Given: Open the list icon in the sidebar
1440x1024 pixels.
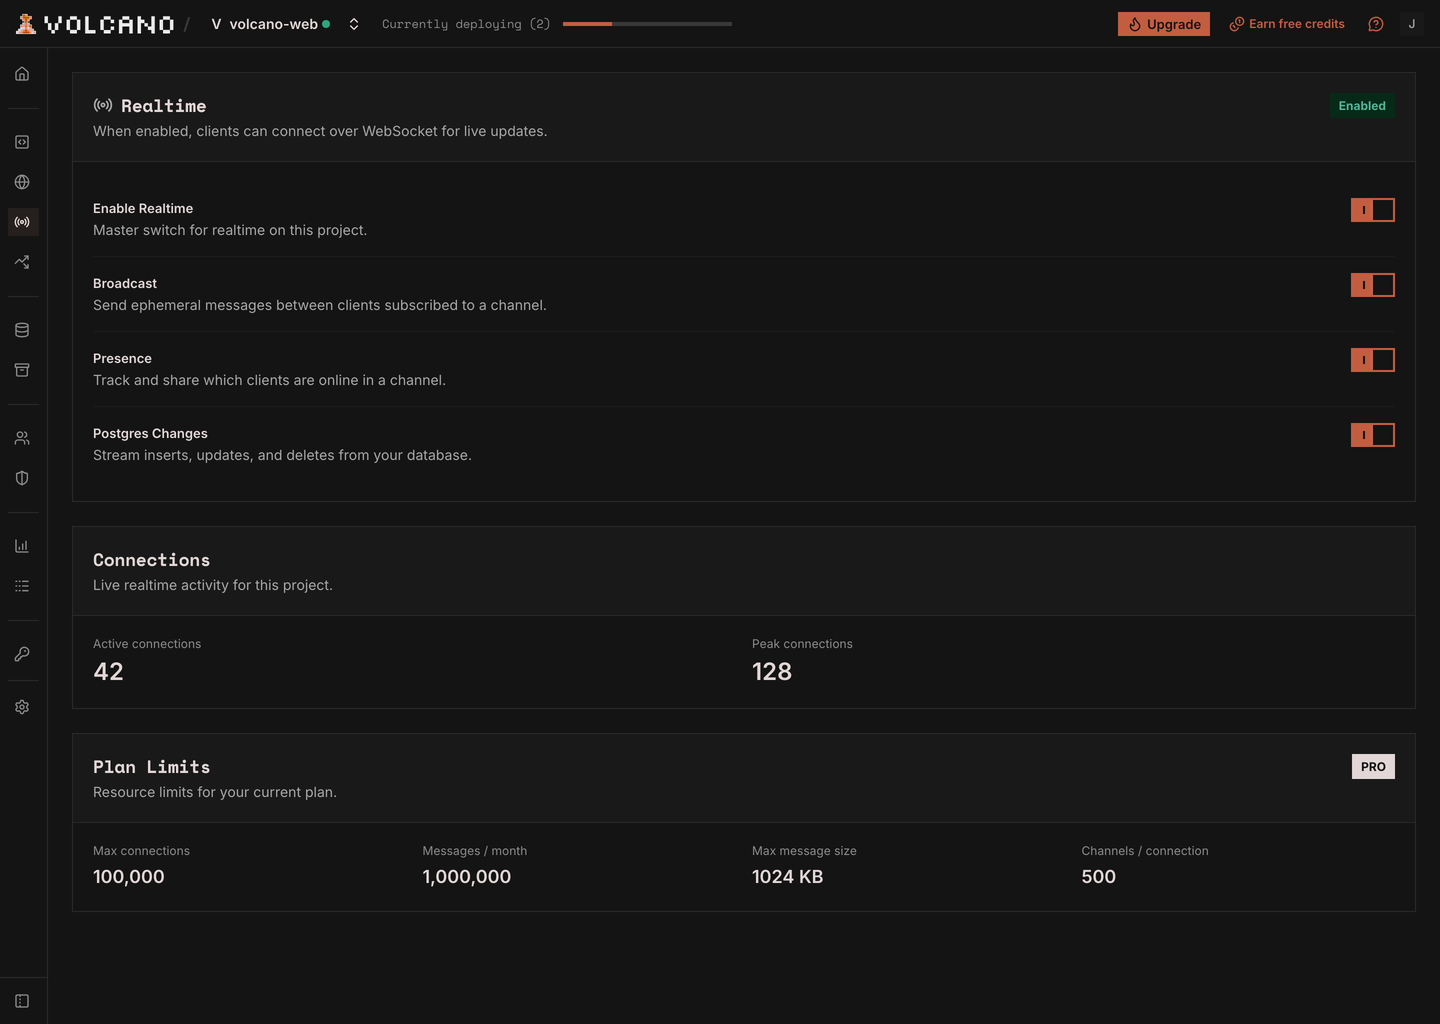Looking at the screenshot, I should 22,586.
